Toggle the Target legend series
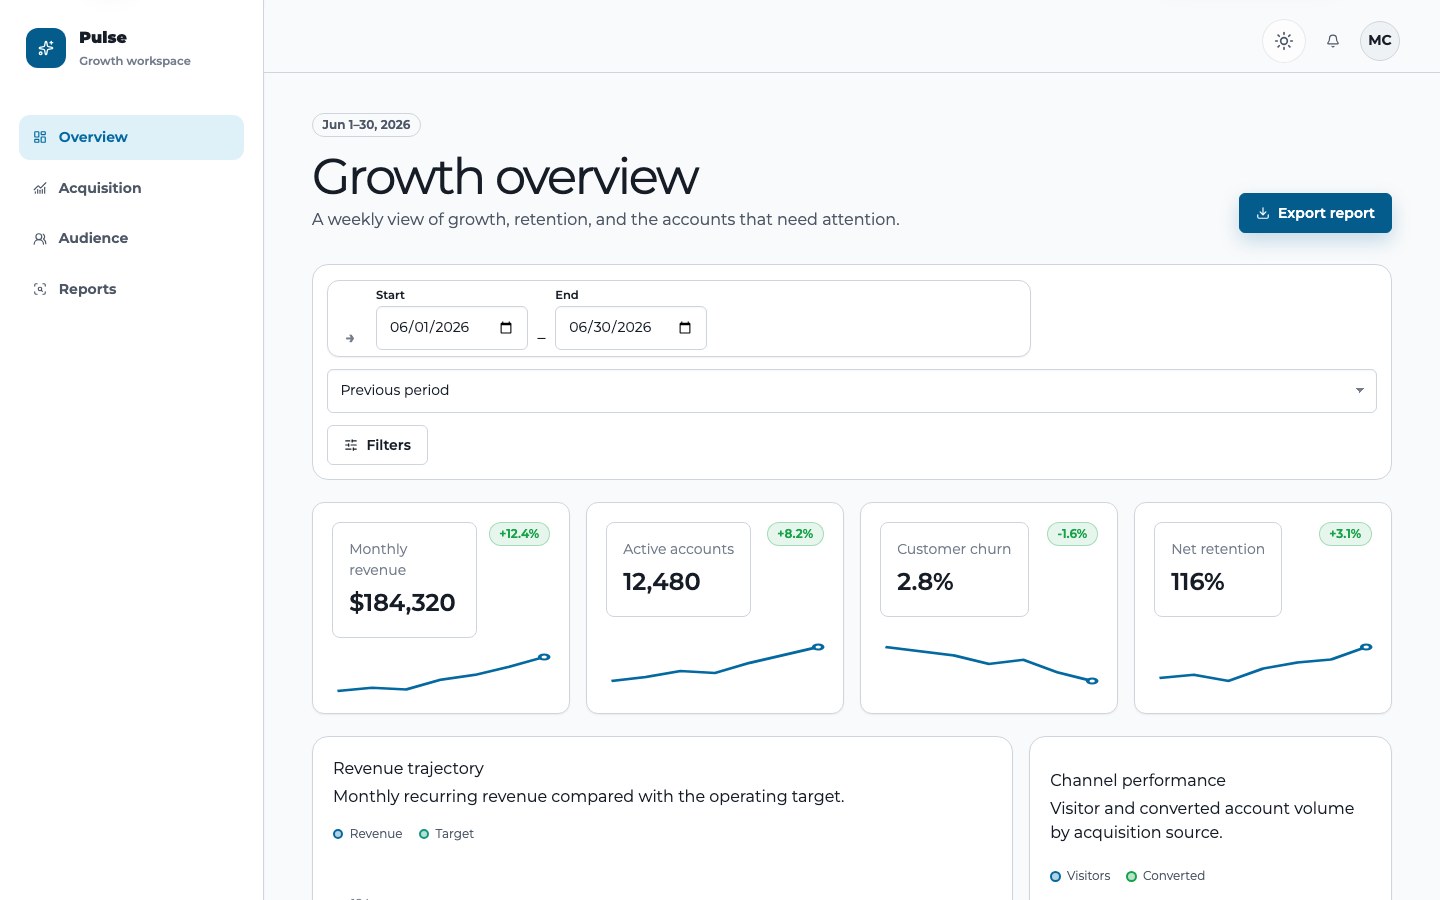 coord(446,834)
